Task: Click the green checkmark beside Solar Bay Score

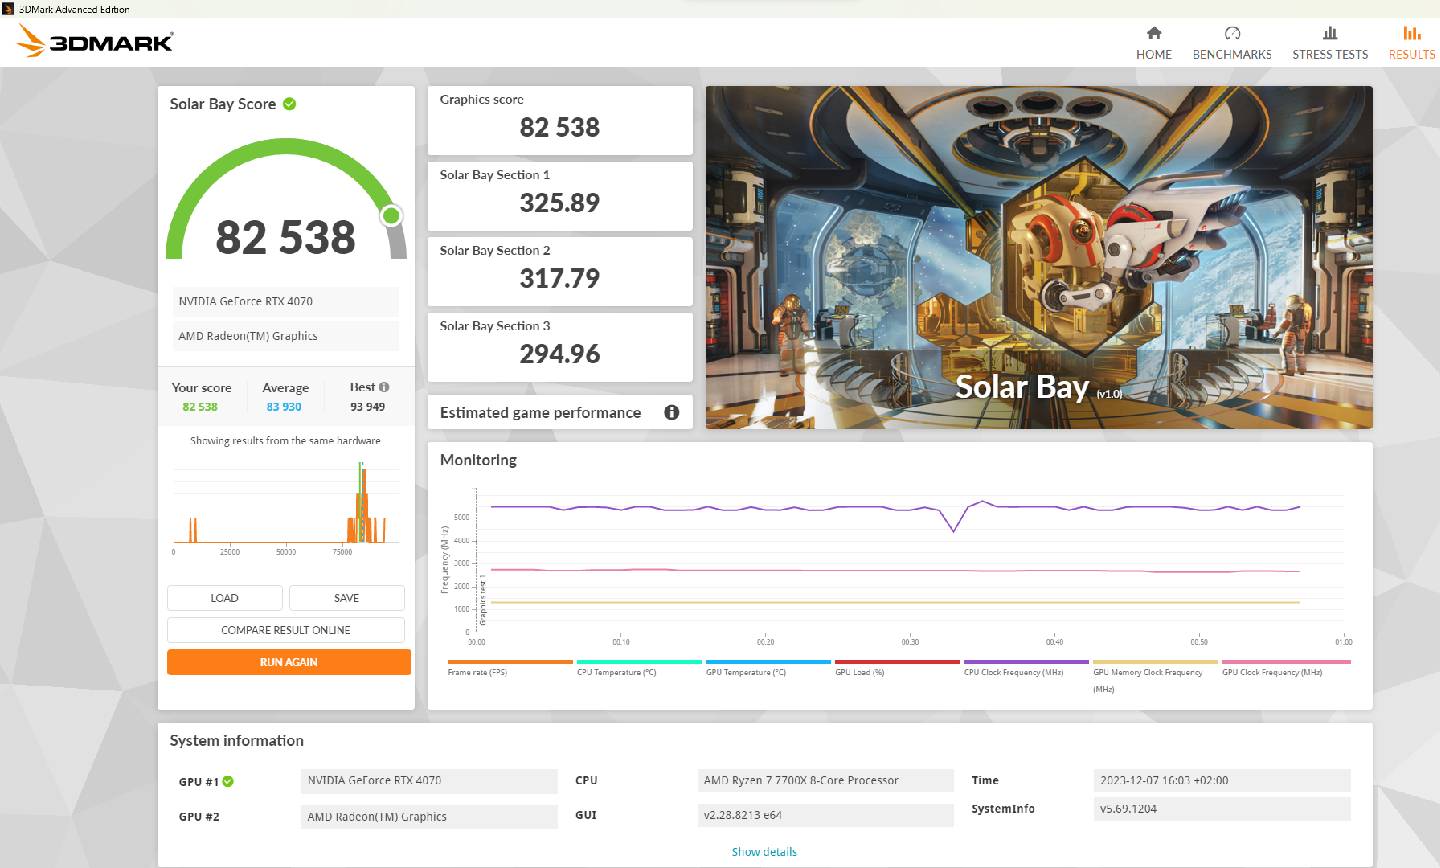Action: pos(289,104)
